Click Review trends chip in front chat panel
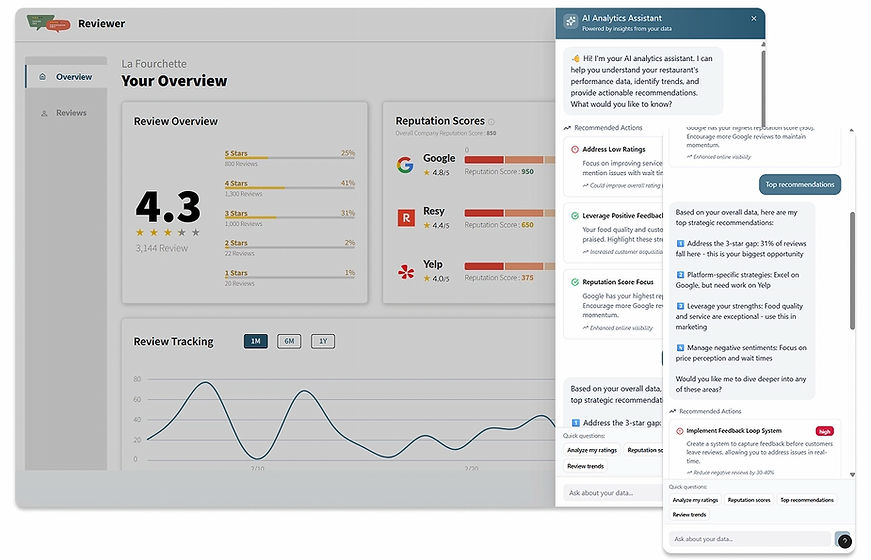This screenshot has width=871, height=560. [x=689, y=514]
